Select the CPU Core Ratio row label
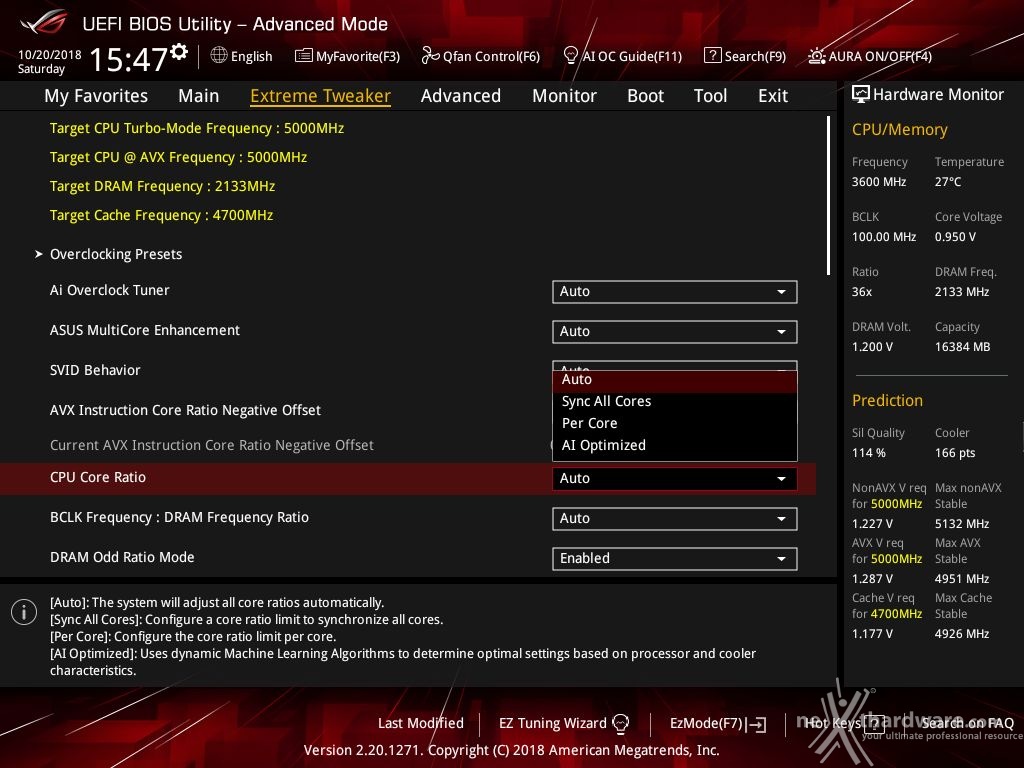The height and width of the screenshot is (768, 1024). [98, 477]
